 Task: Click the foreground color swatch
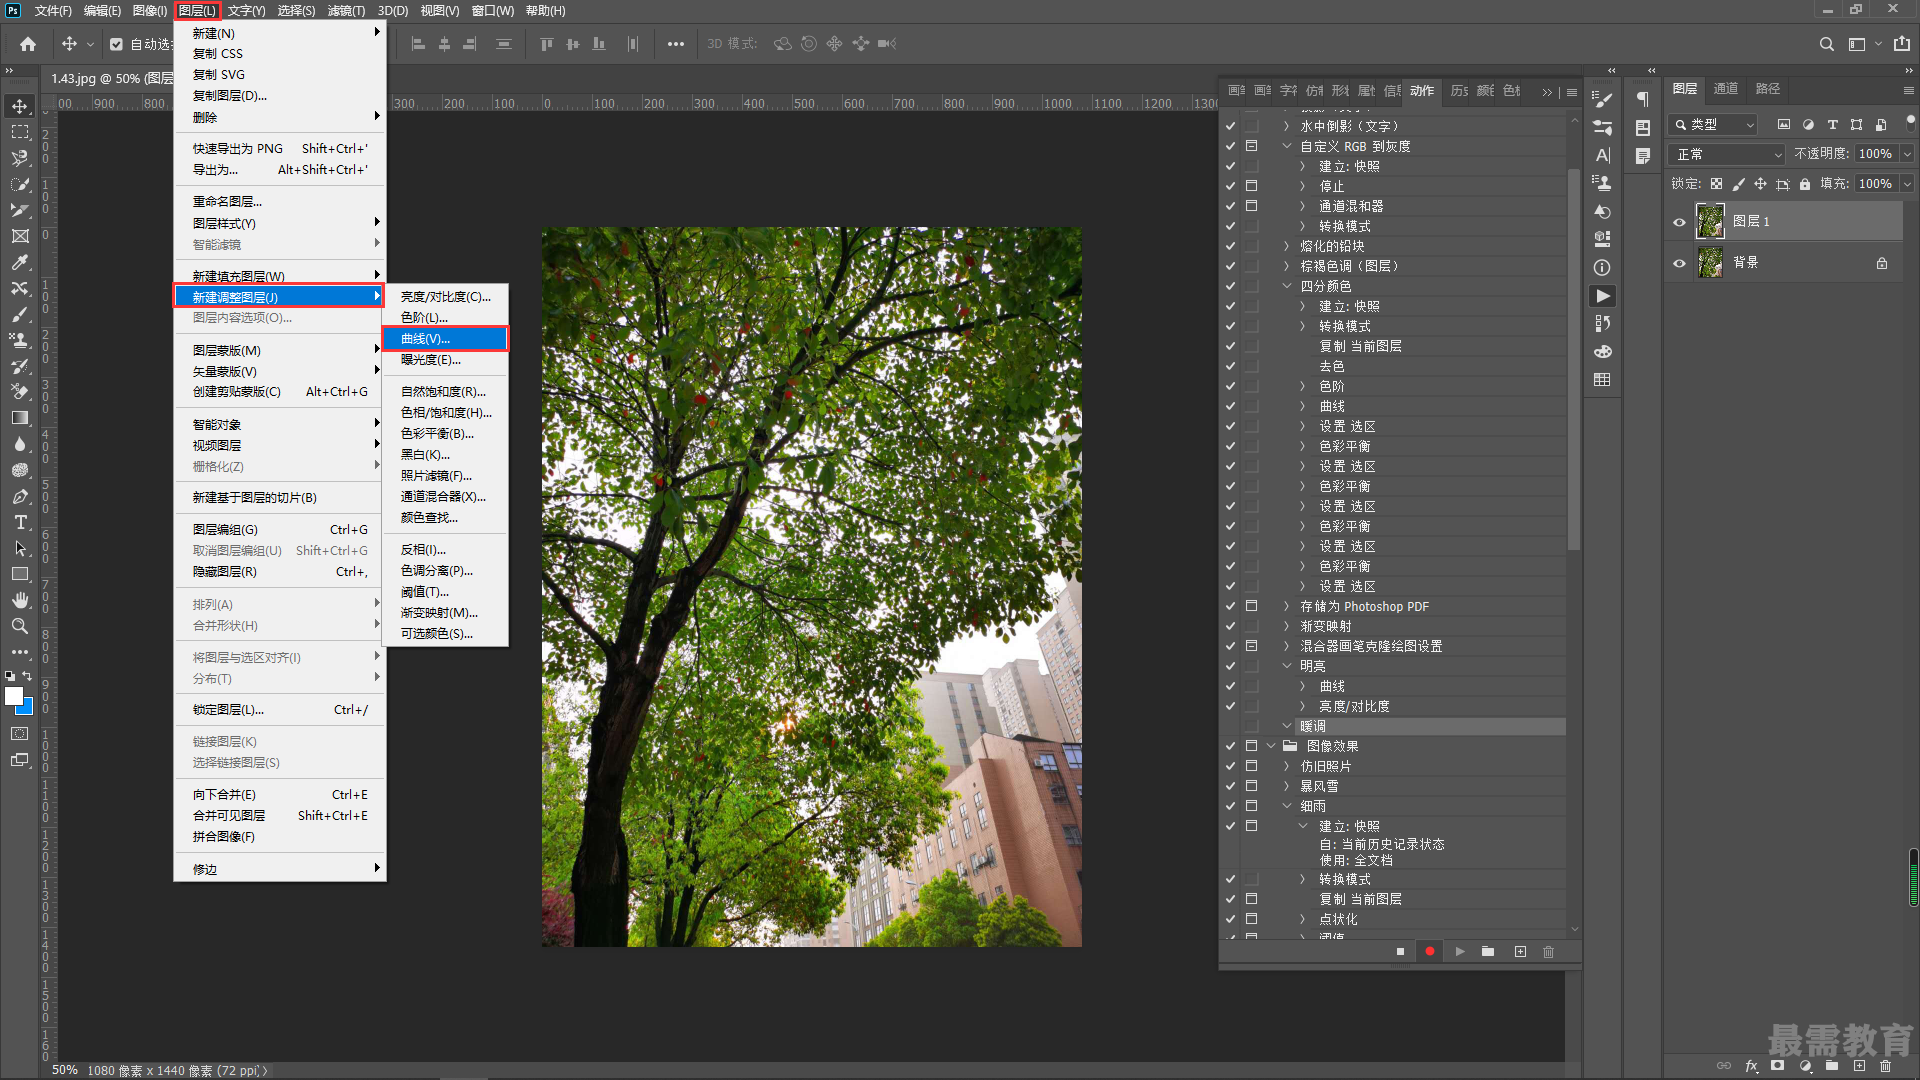click(x=14, y=697)
